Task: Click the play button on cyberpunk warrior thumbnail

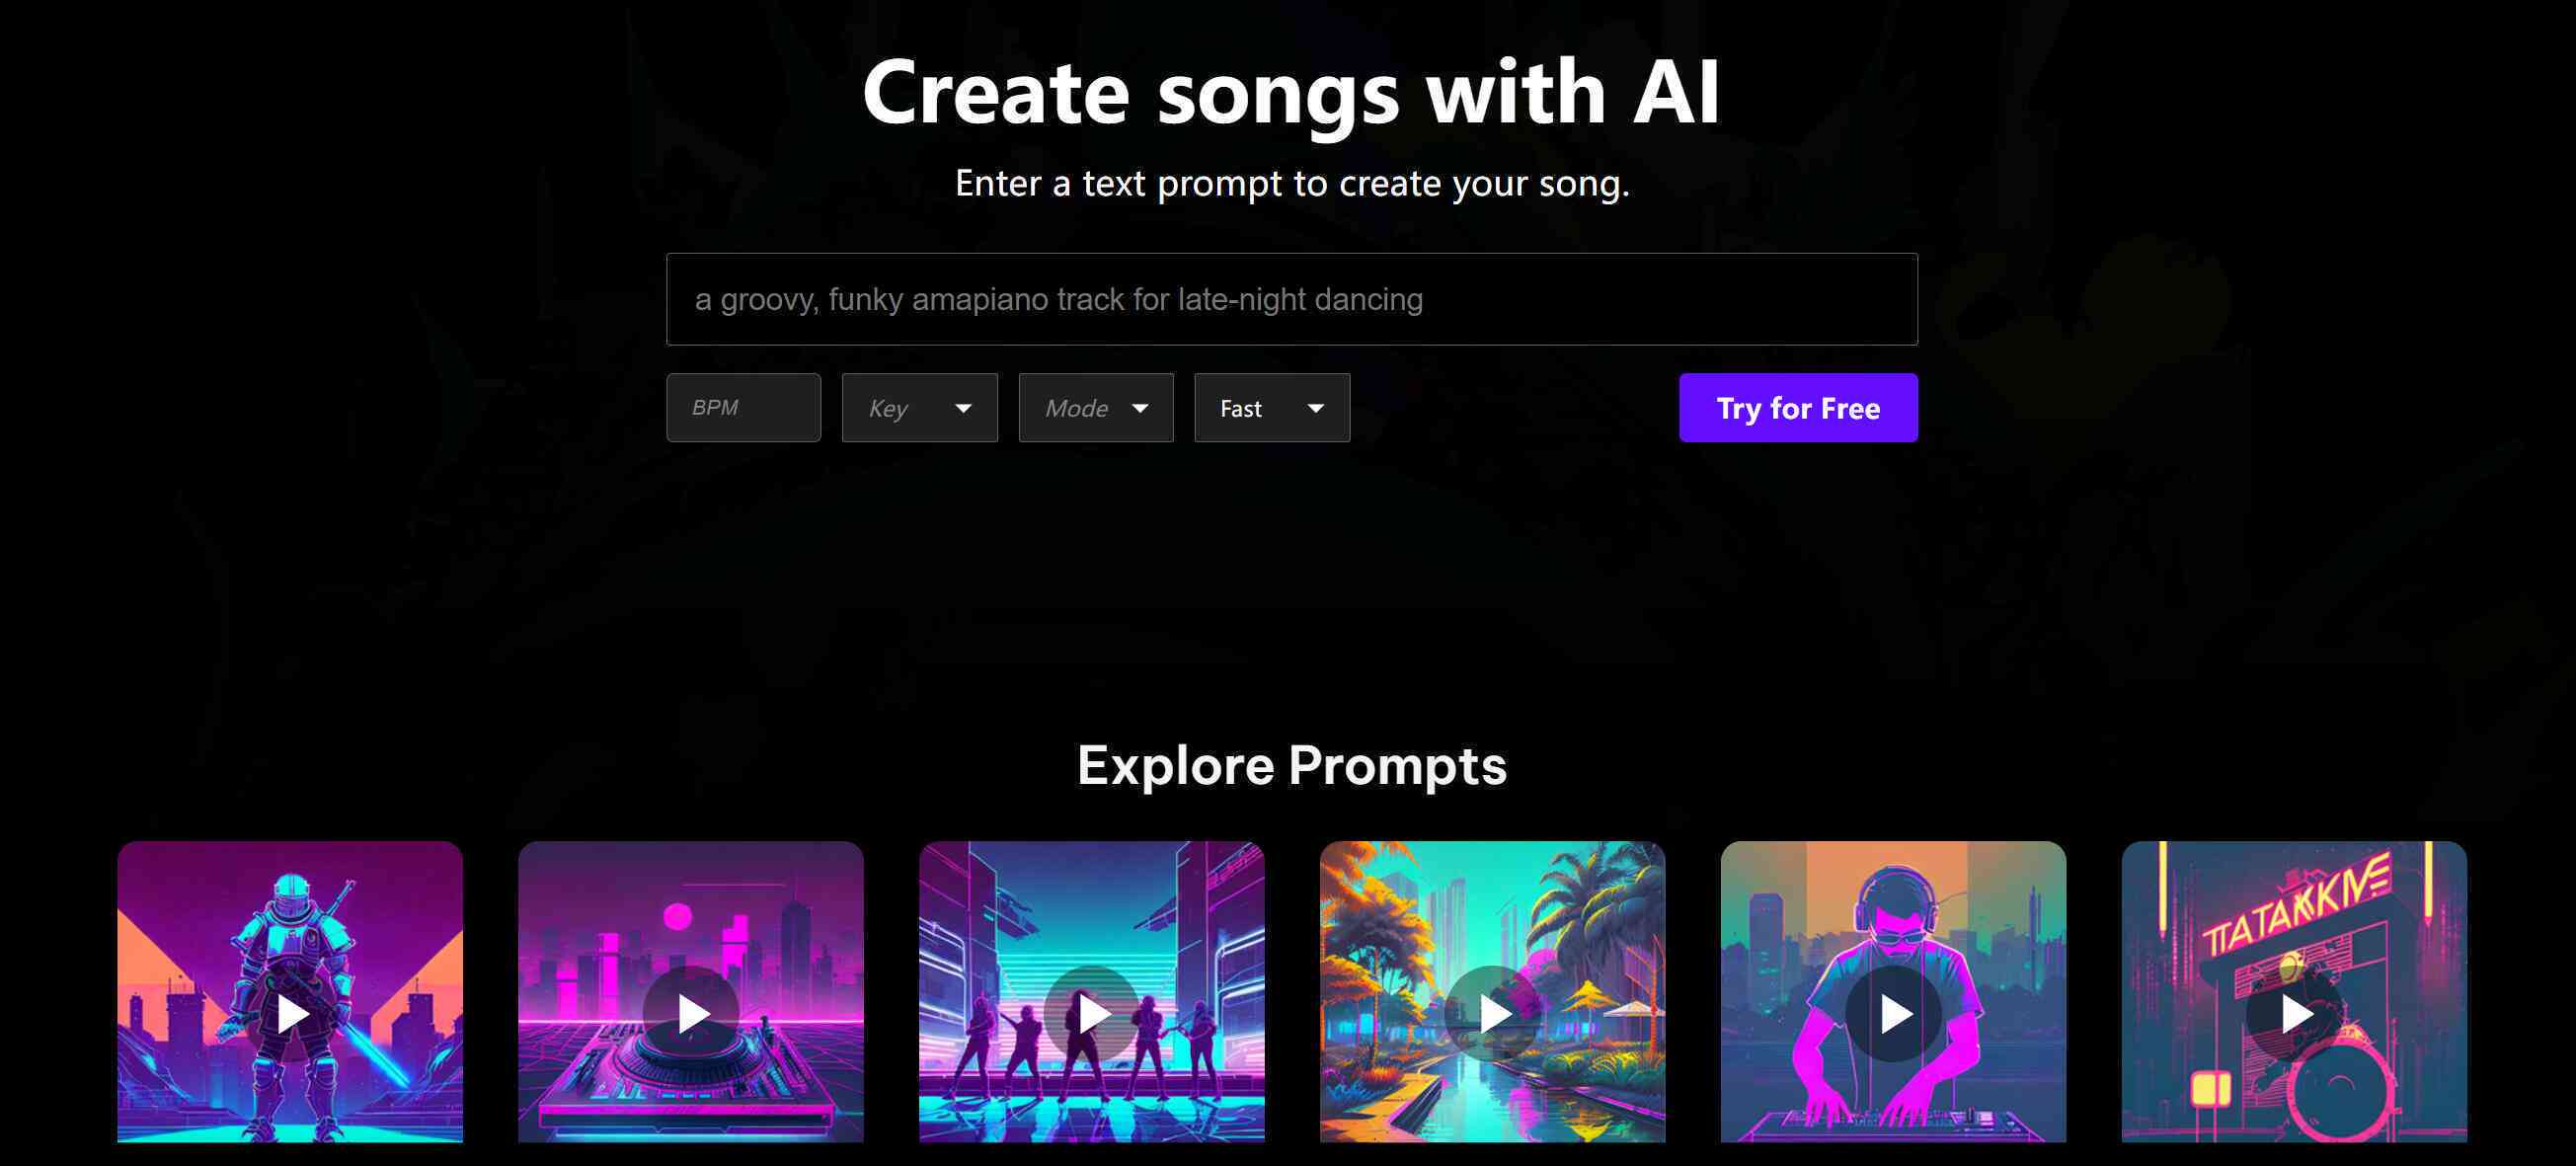Action: click(x=291, y=1012)
